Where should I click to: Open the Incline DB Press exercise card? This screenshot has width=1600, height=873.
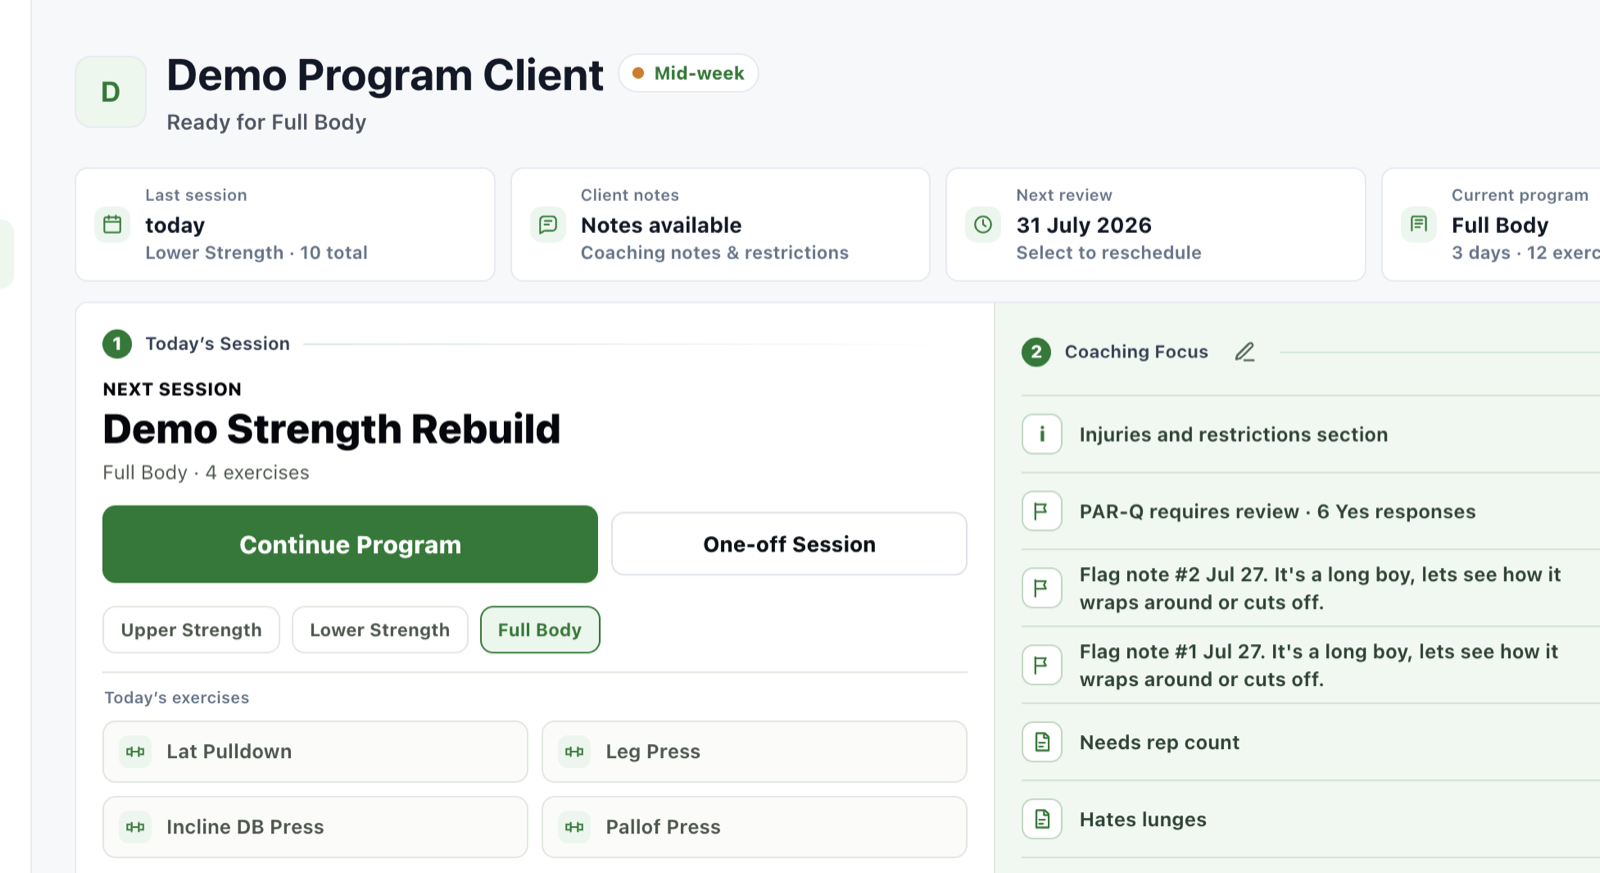click(315, 827)
